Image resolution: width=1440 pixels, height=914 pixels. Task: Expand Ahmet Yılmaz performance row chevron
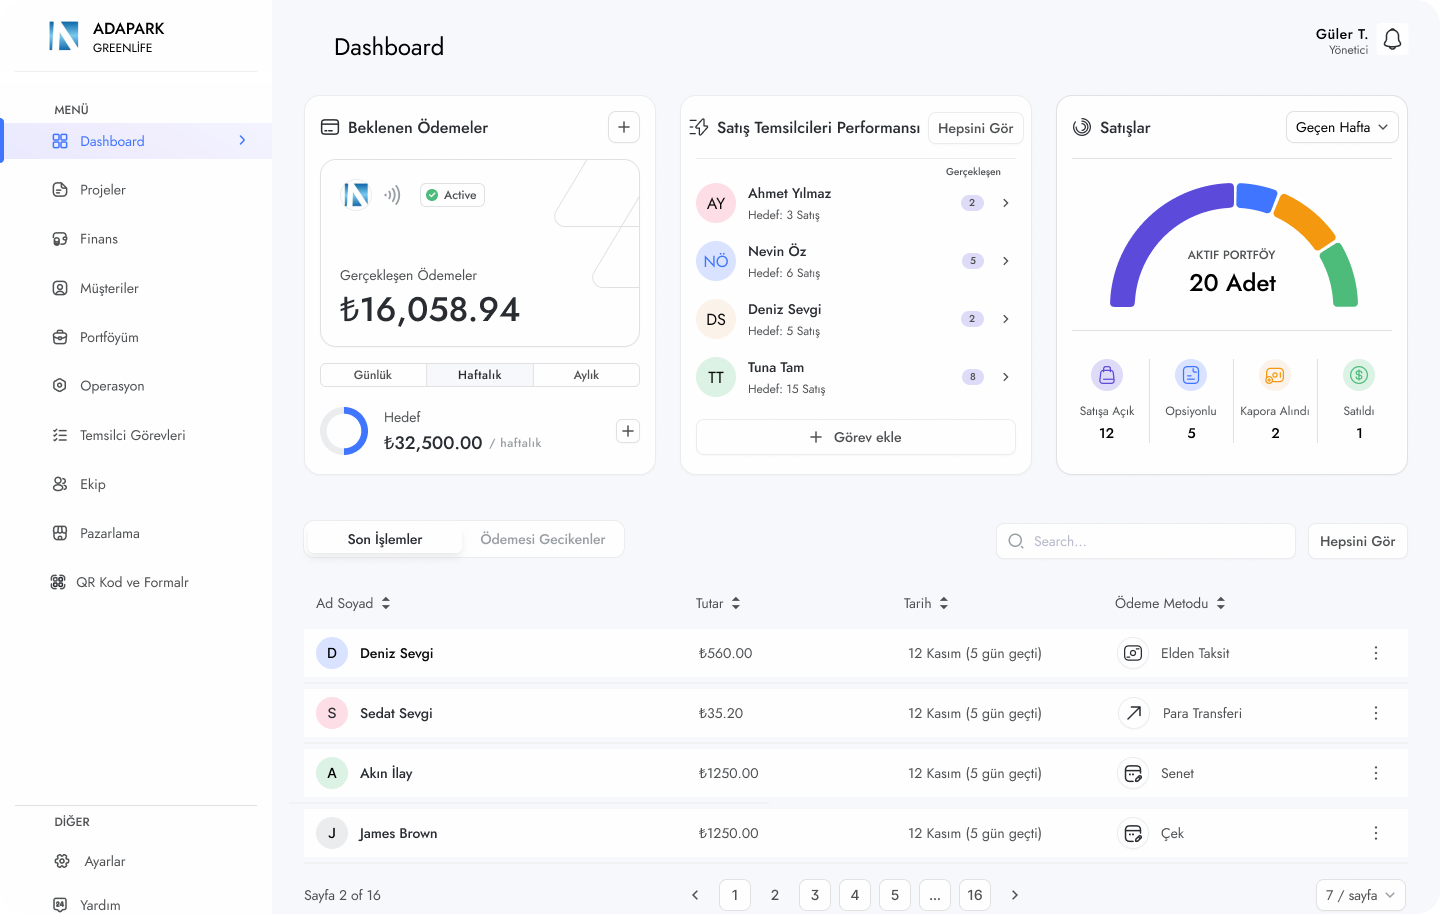point(1005,203)
